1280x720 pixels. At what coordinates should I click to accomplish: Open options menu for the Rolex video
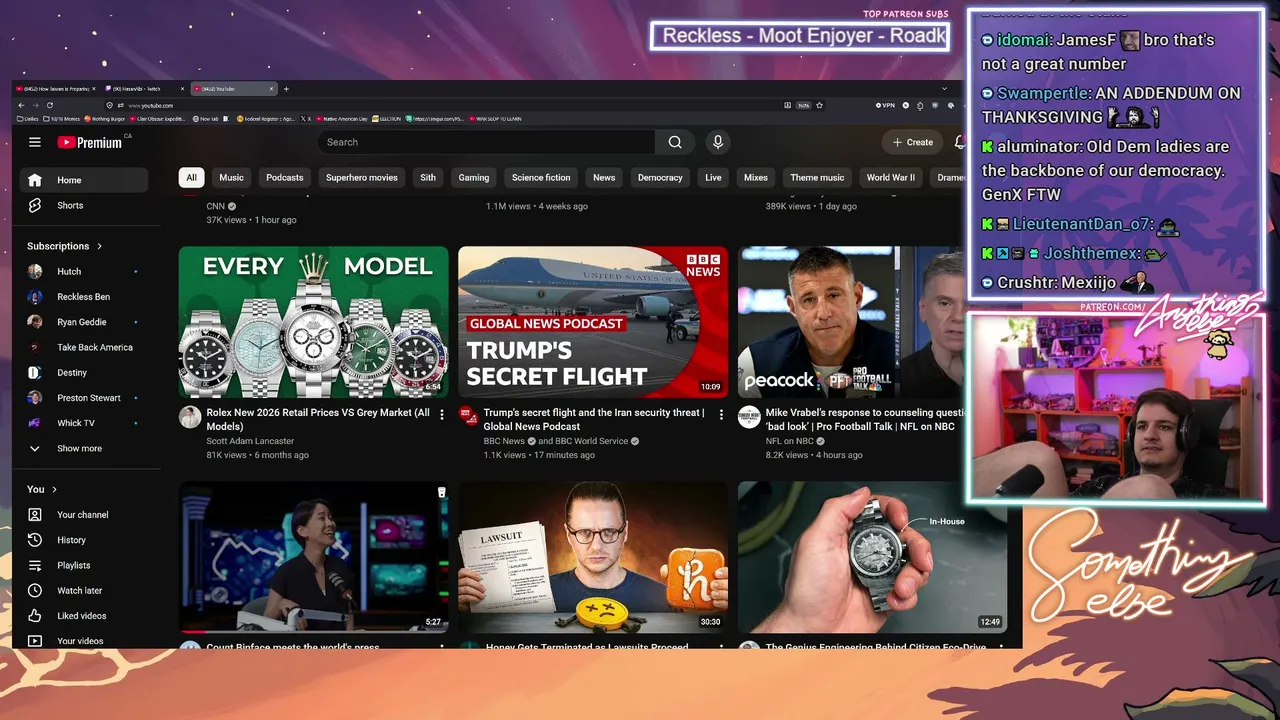(x=442, y=414)
